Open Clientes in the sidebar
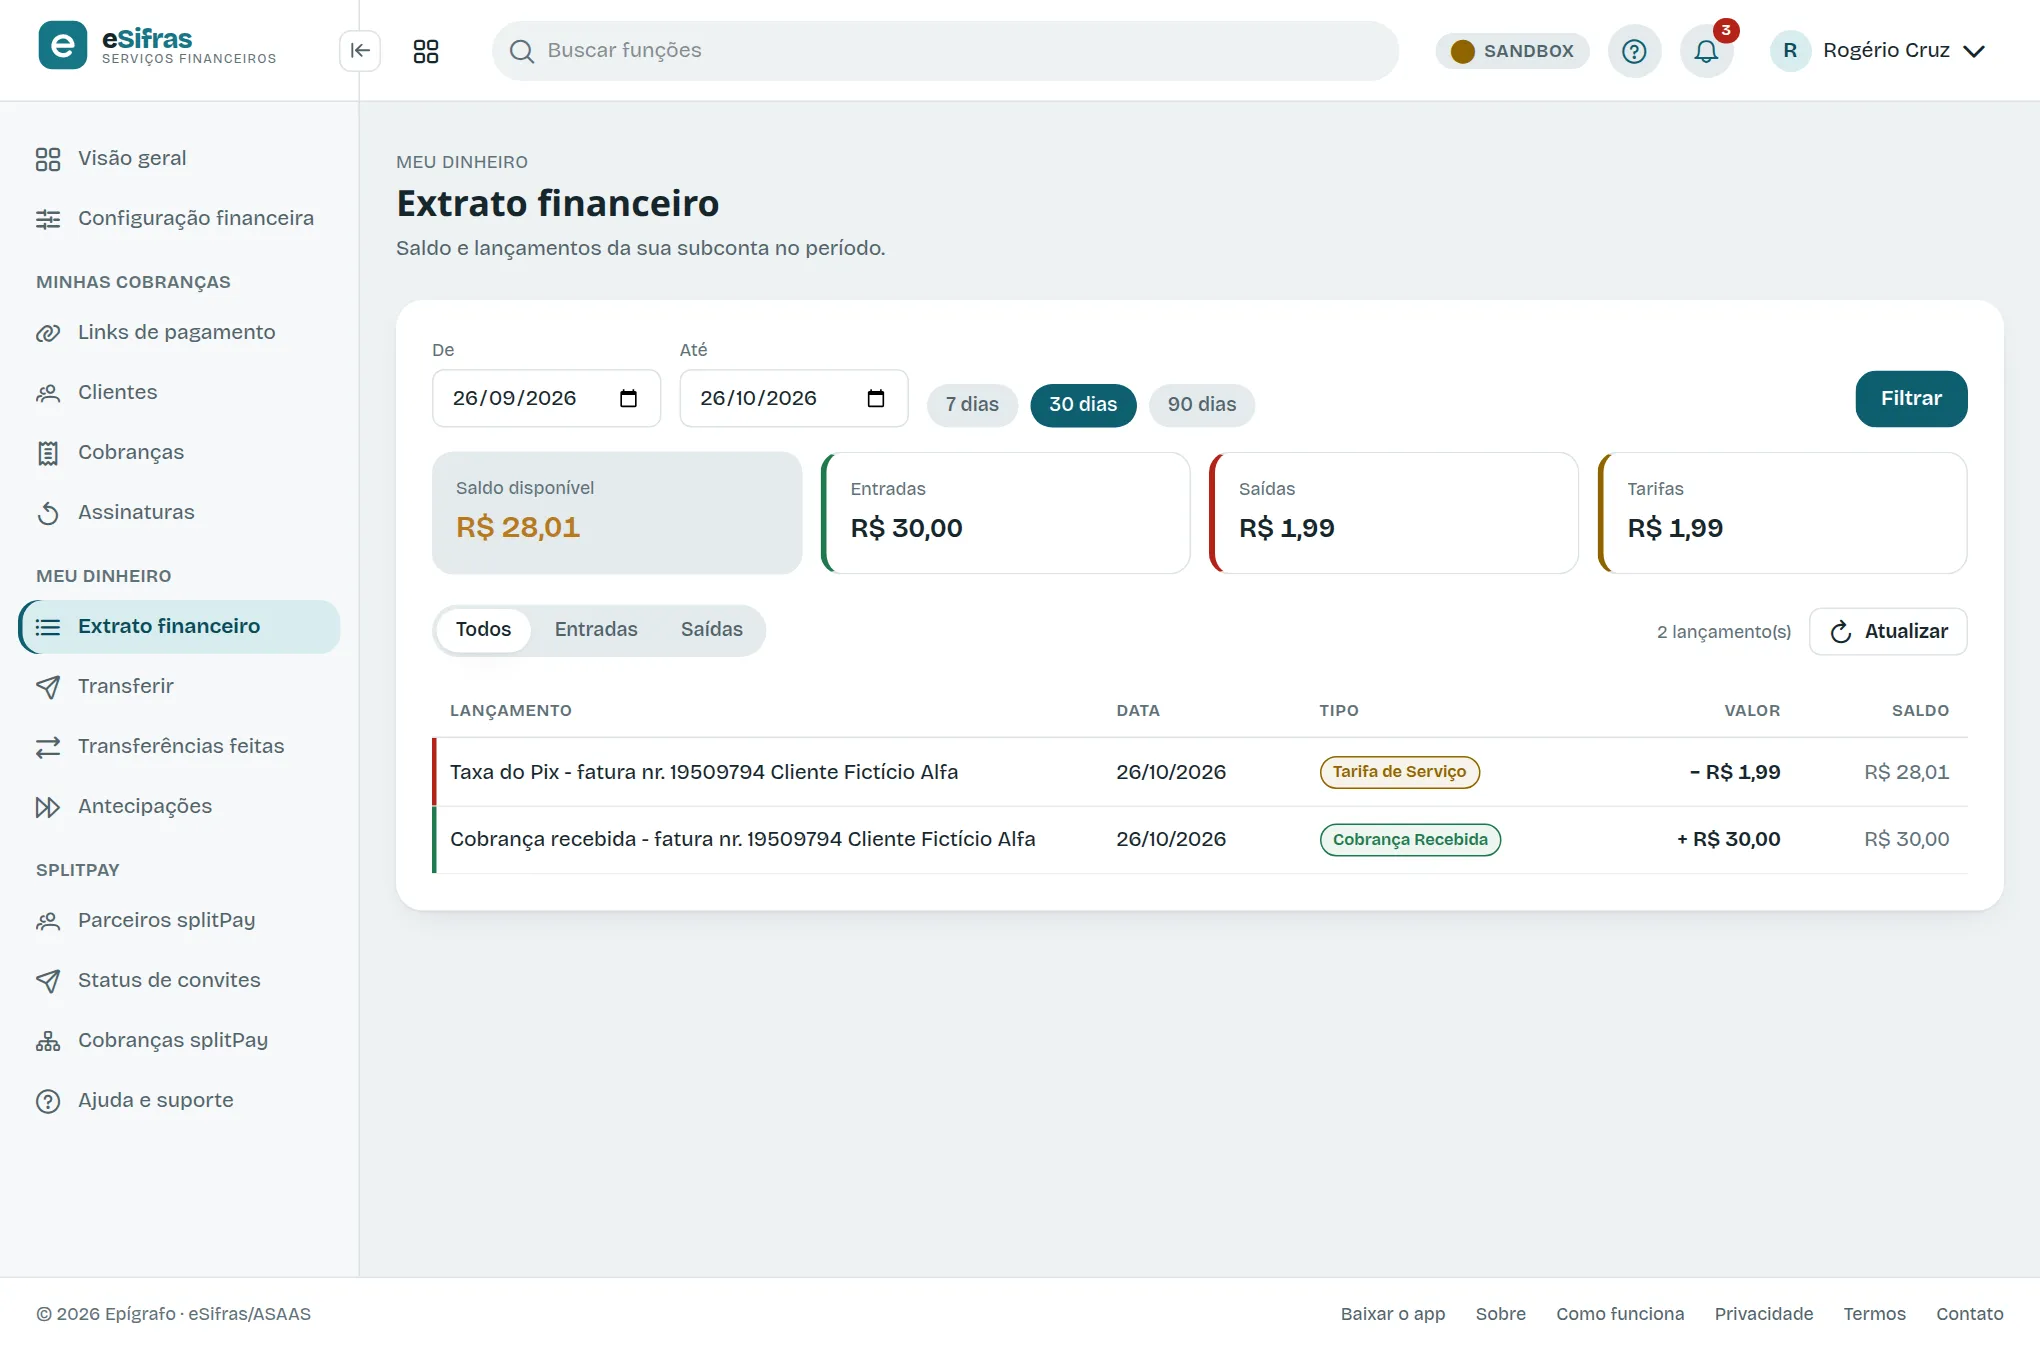This screenshot has width=2040, height=1350. point(180,393)
